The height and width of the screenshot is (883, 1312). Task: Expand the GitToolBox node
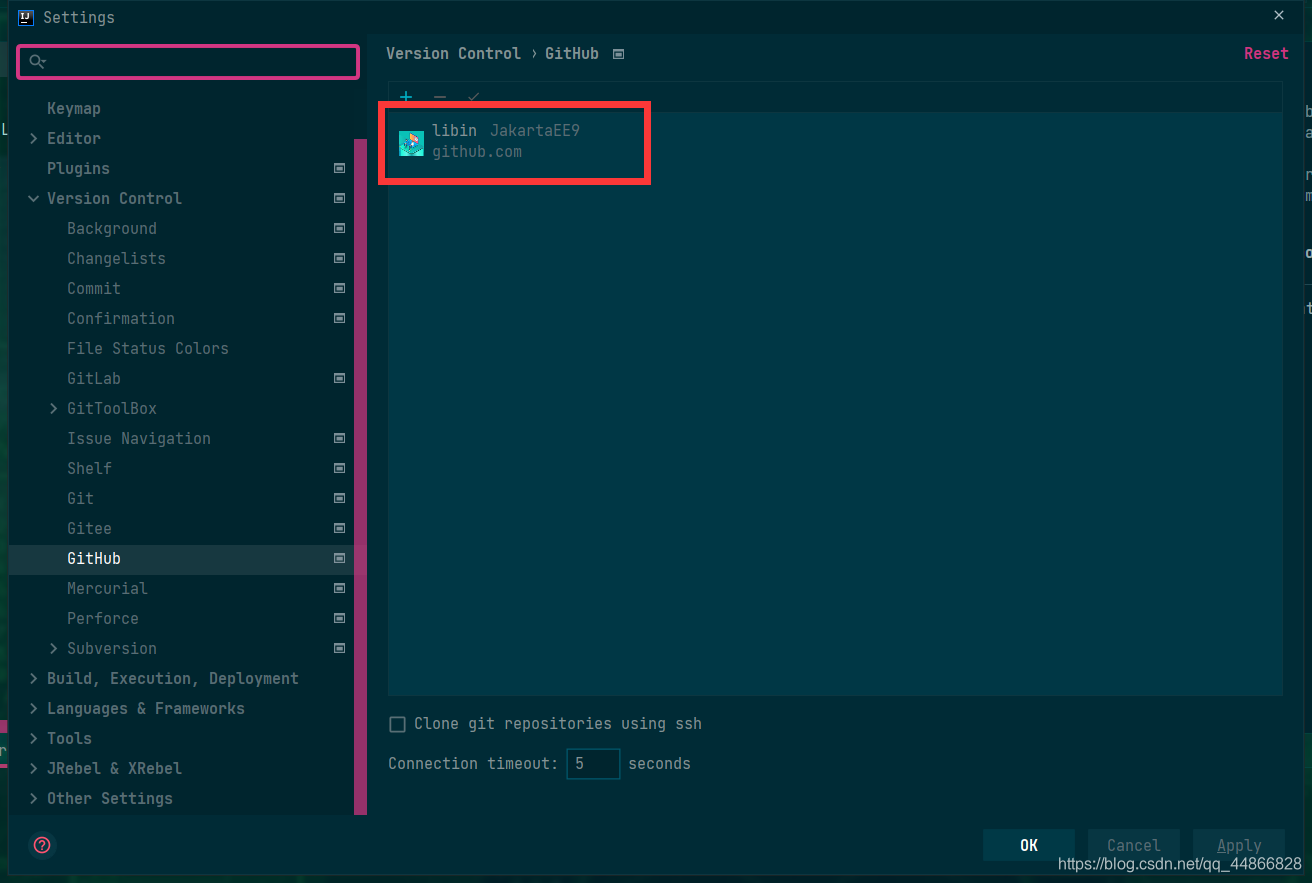pyautogui.click(x=54, y=408)
